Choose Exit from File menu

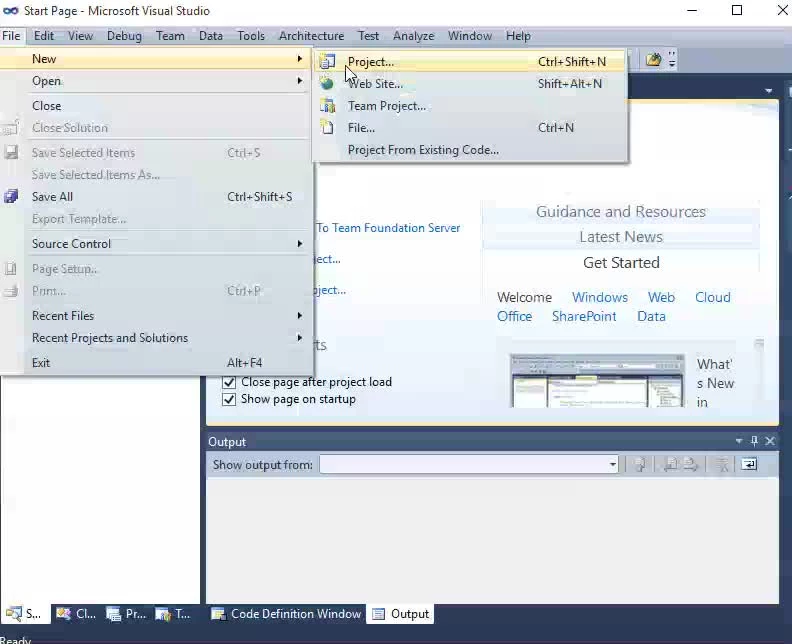pyautogui.click(x=156, y=363)
